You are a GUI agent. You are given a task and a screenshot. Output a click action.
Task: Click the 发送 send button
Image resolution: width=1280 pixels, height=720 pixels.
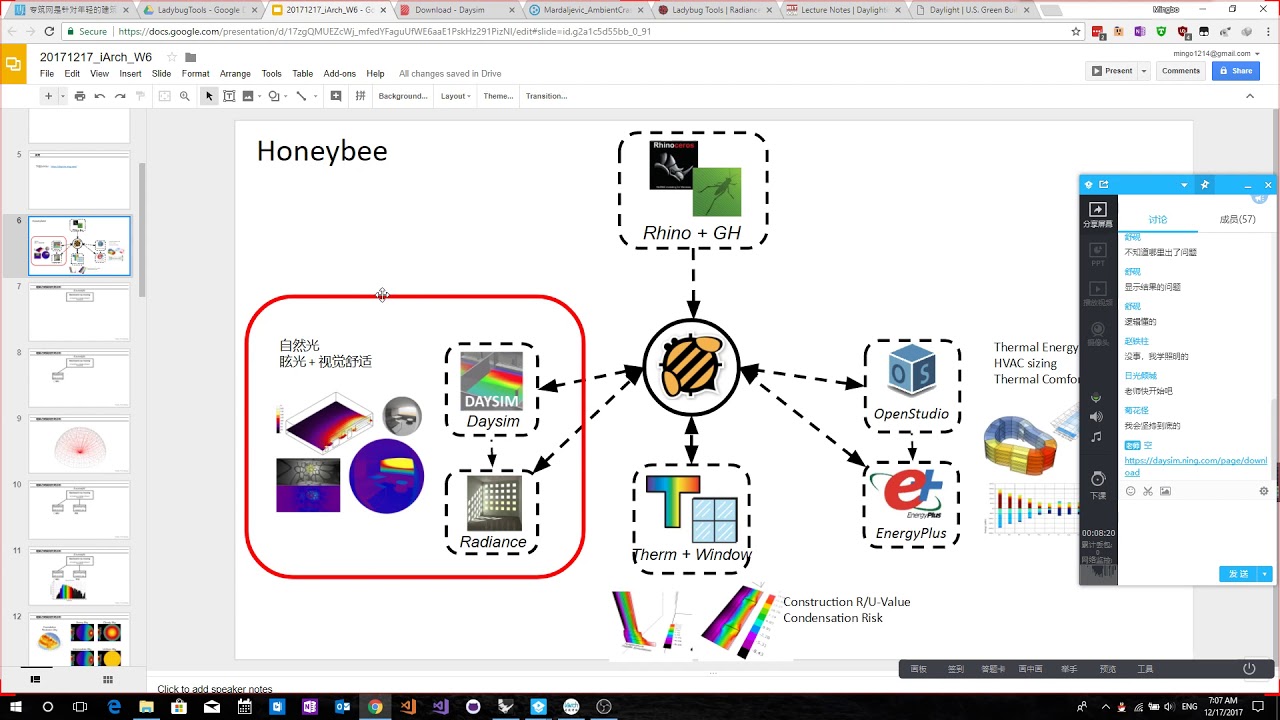[1239, 574]
